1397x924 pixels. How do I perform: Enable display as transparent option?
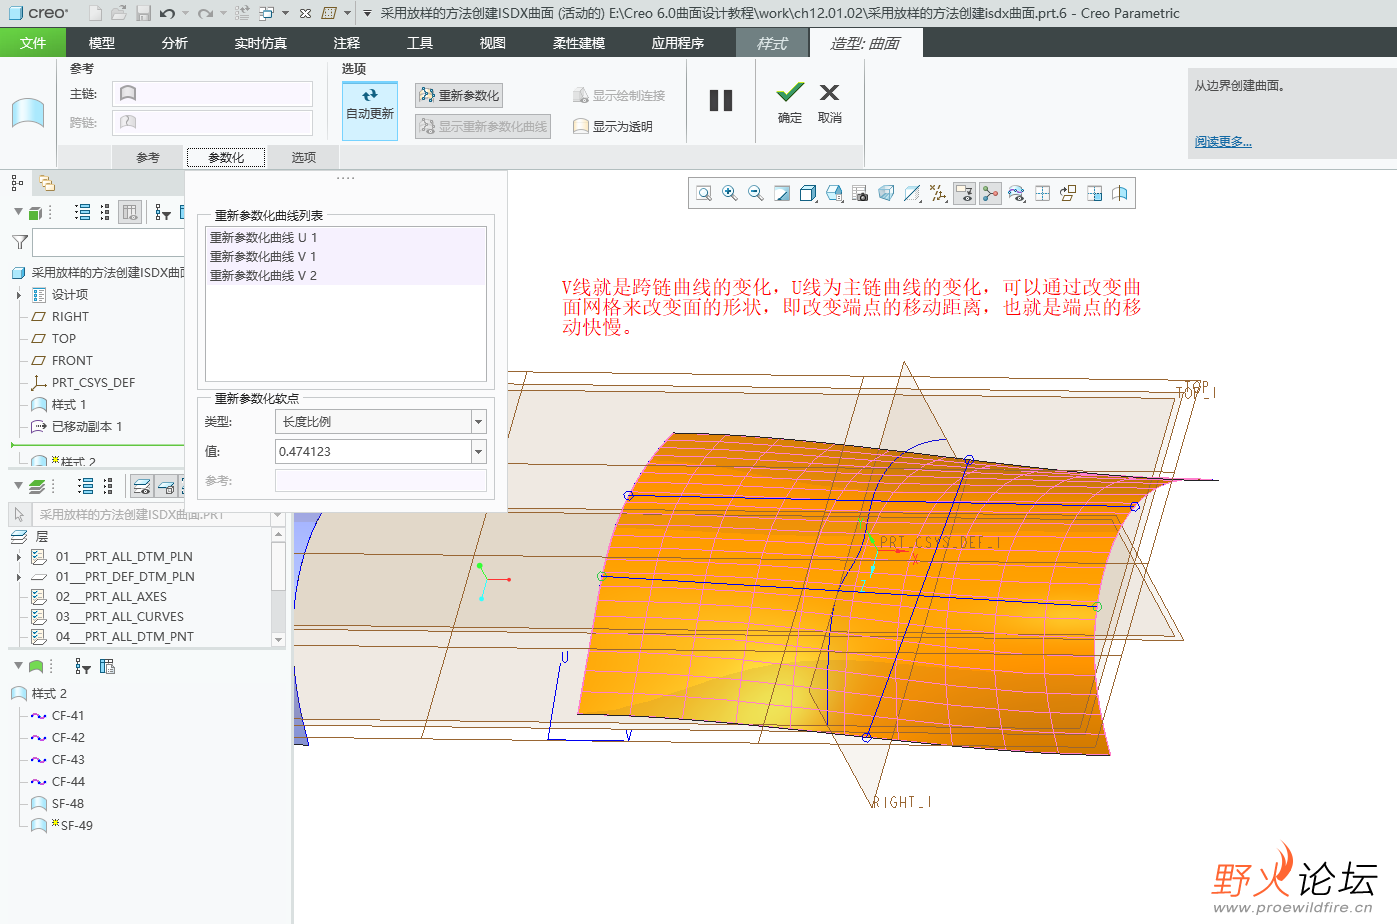(613, 126)
